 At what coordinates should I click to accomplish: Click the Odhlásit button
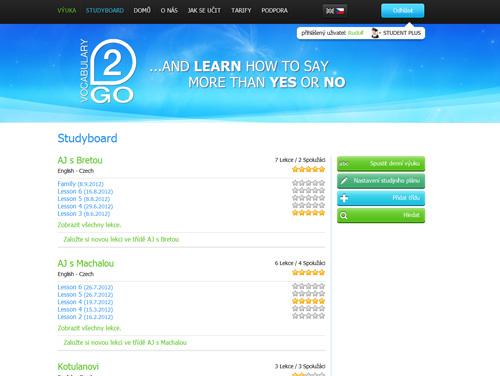coord(403,11)
